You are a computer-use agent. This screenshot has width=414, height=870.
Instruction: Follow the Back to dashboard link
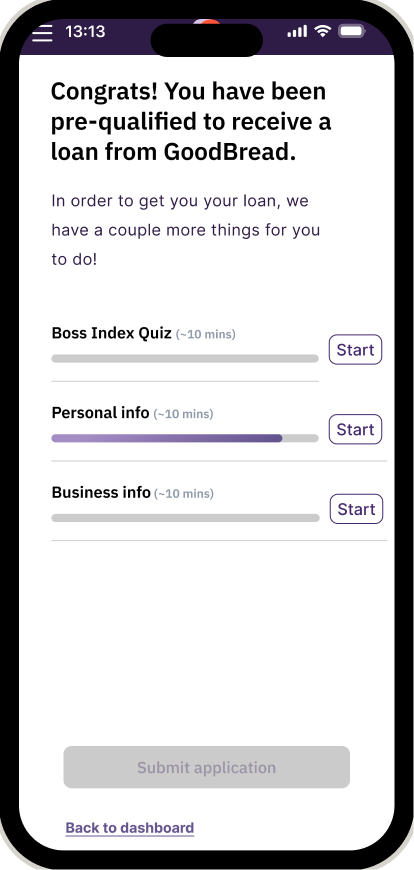130,828
